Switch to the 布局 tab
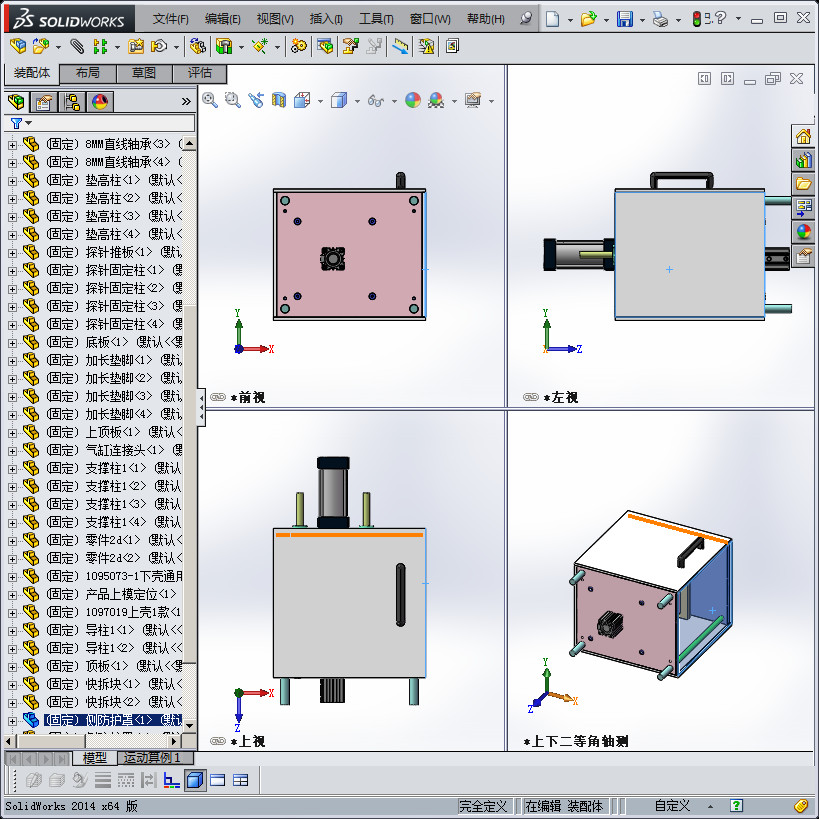 88,73
